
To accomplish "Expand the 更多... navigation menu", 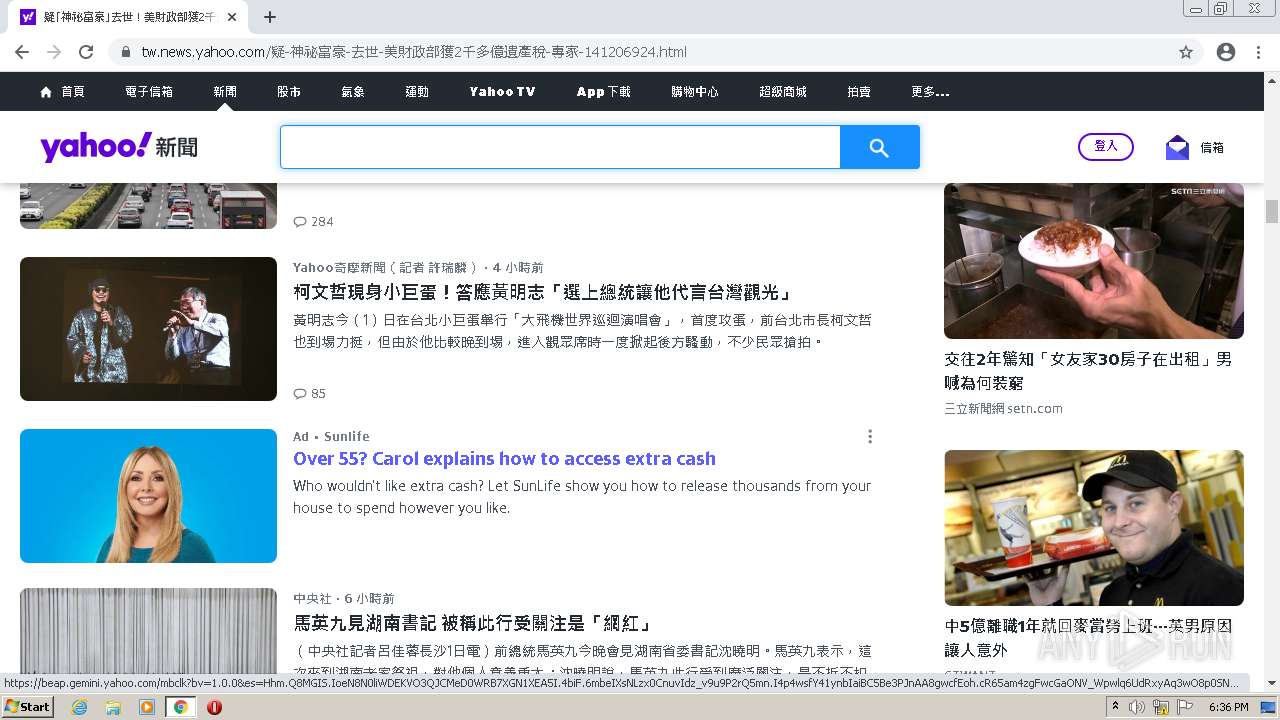I will click(930, 91).
